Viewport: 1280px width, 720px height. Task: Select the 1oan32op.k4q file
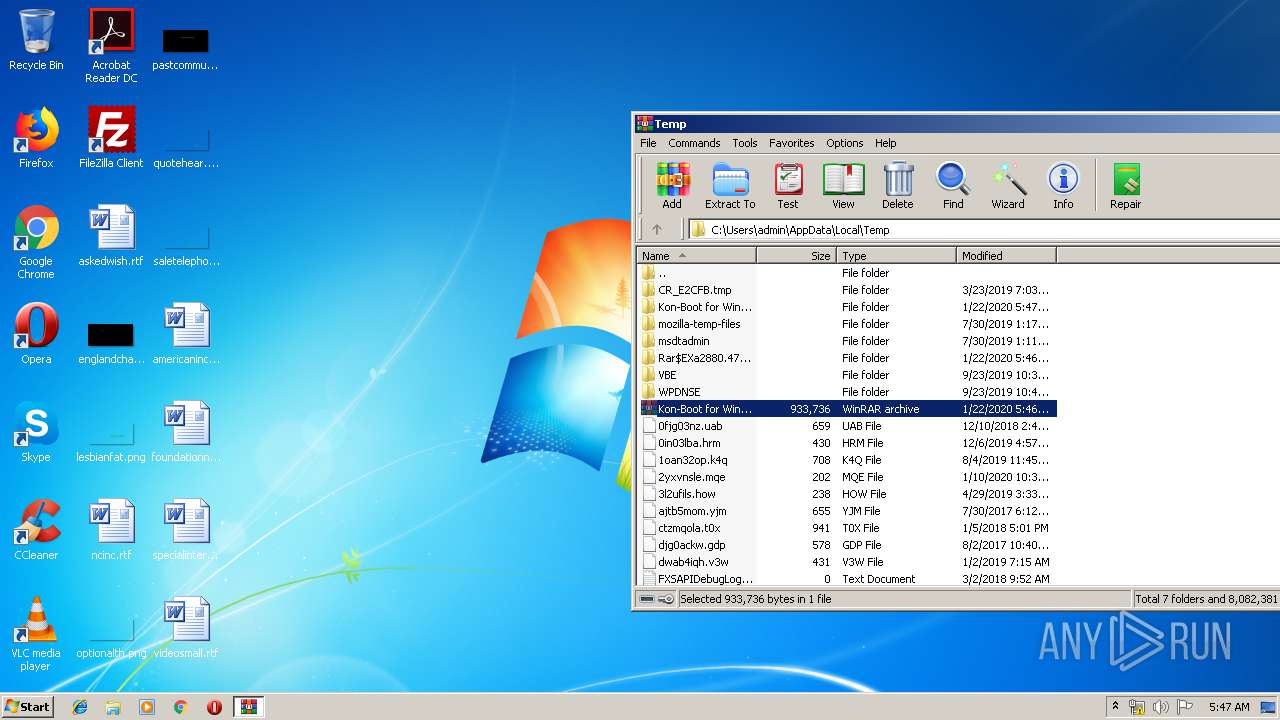(x=847, y=460)
